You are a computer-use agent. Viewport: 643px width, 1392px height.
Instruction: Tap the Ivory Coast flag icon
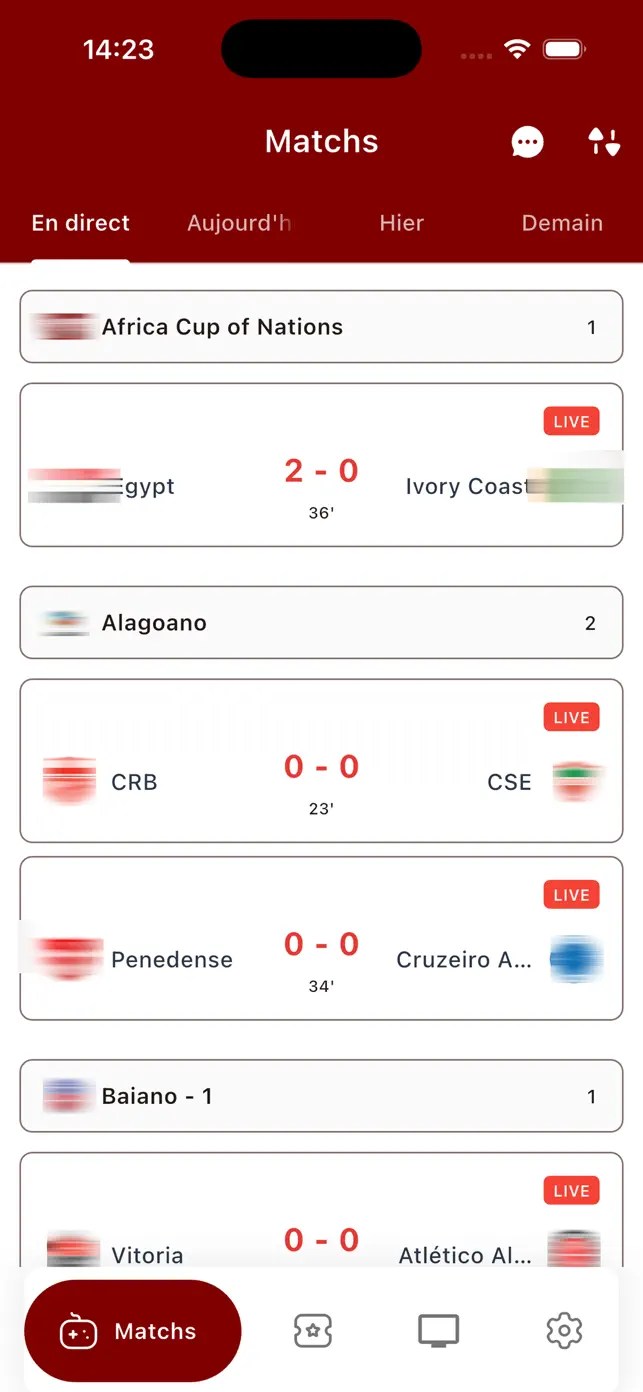573,486
